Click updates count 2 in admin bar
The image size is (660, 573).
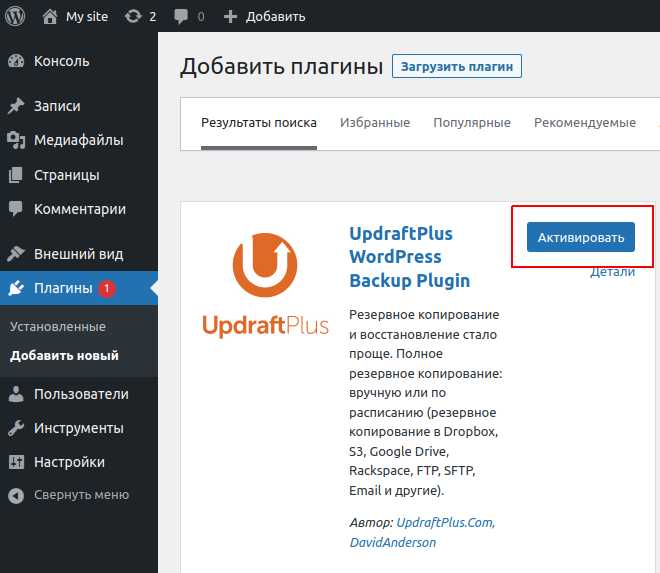point(152,16)
